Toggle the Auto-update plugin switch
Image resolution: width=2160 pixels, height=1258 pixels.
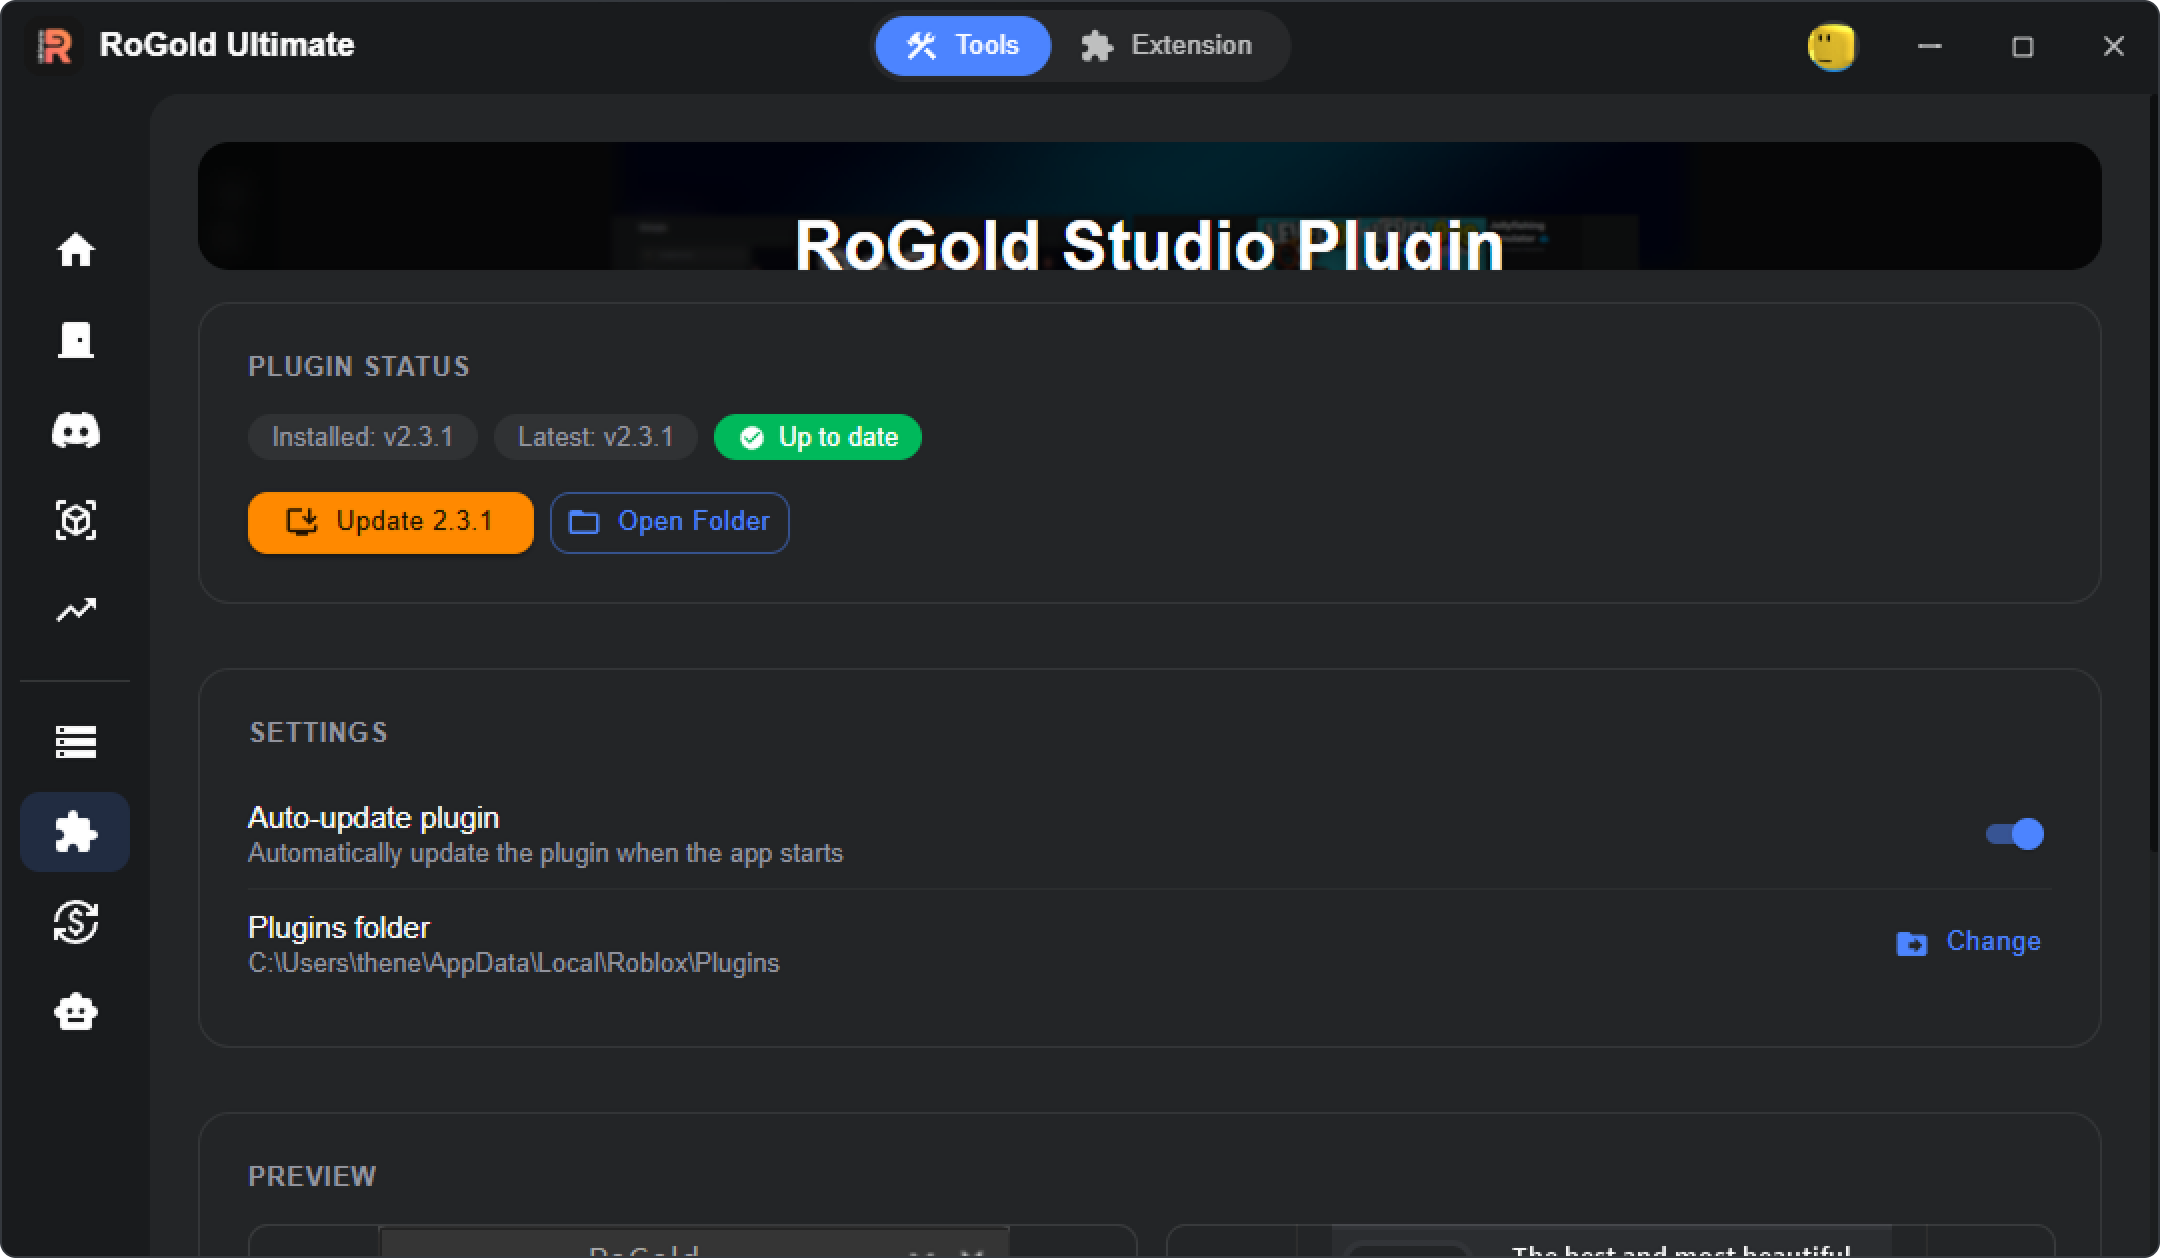tap(2015, 834)
